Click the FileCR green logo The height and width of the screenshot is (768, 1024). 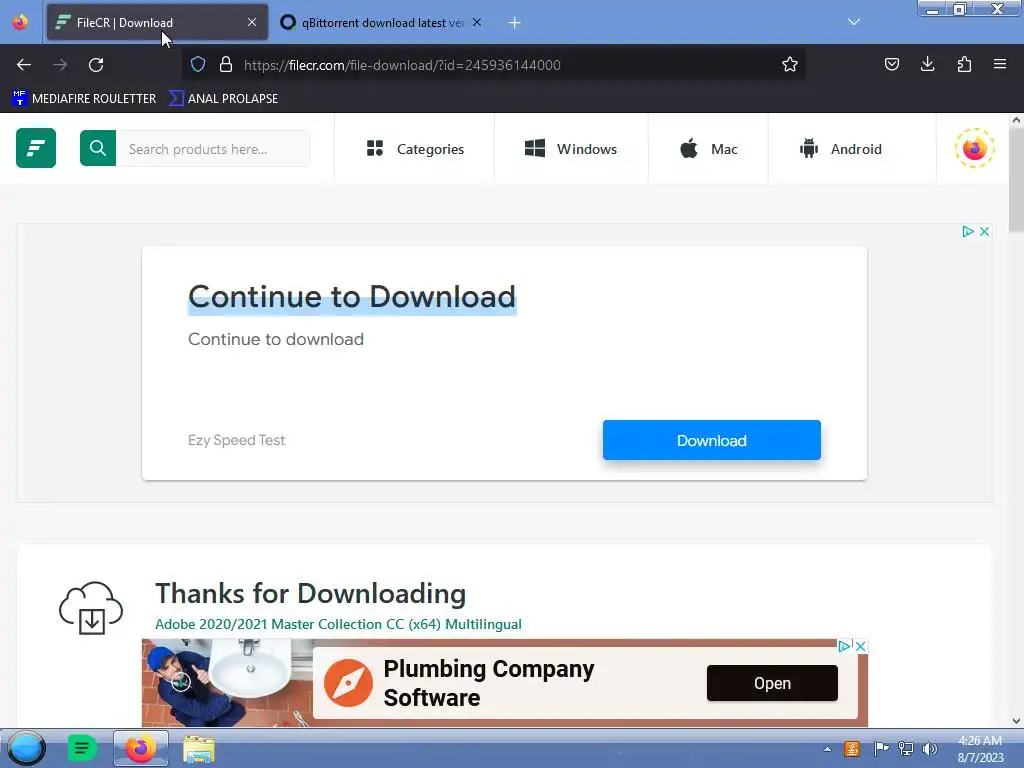click(36, 148)
